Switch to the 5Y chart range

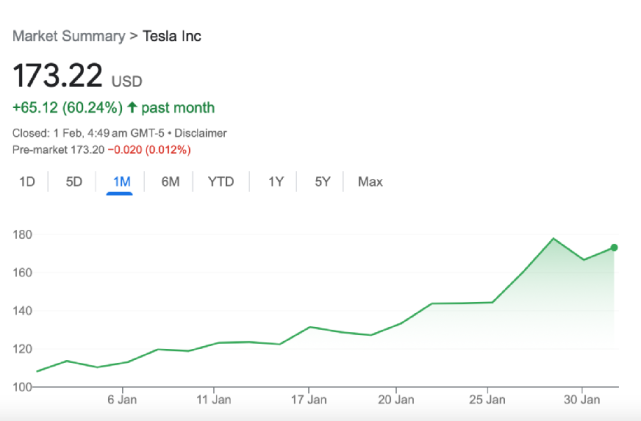[x=322, y=181]
